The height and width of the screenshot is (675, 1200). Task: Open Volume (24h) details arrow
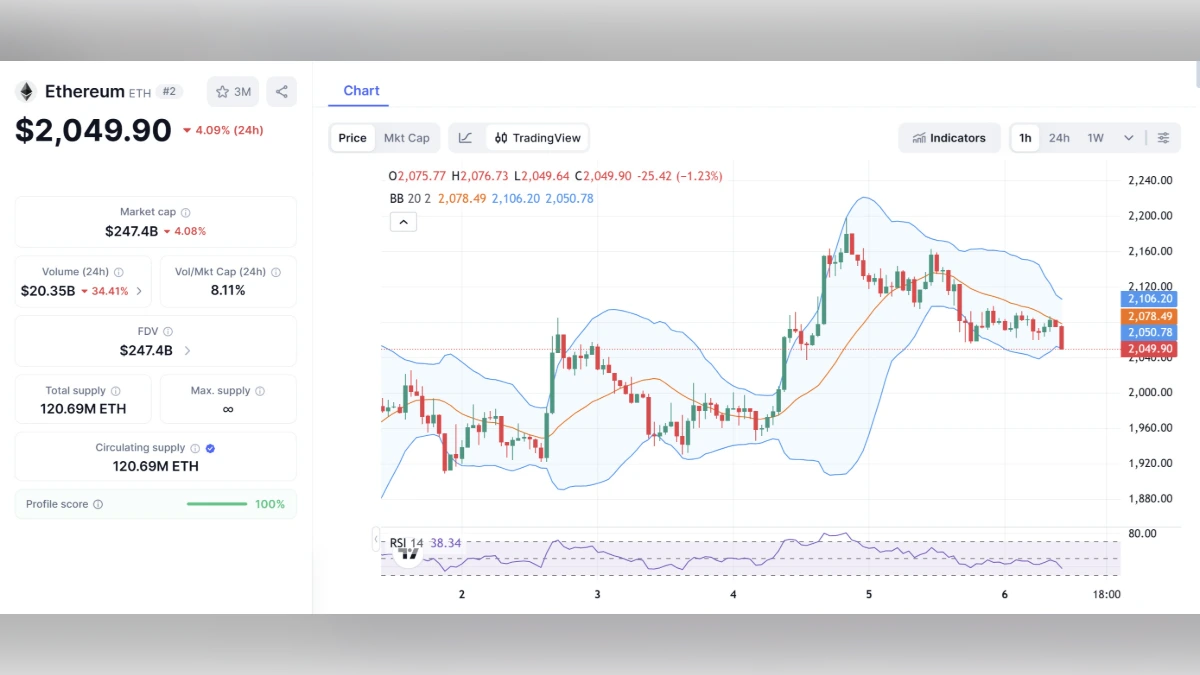(139, 291)
